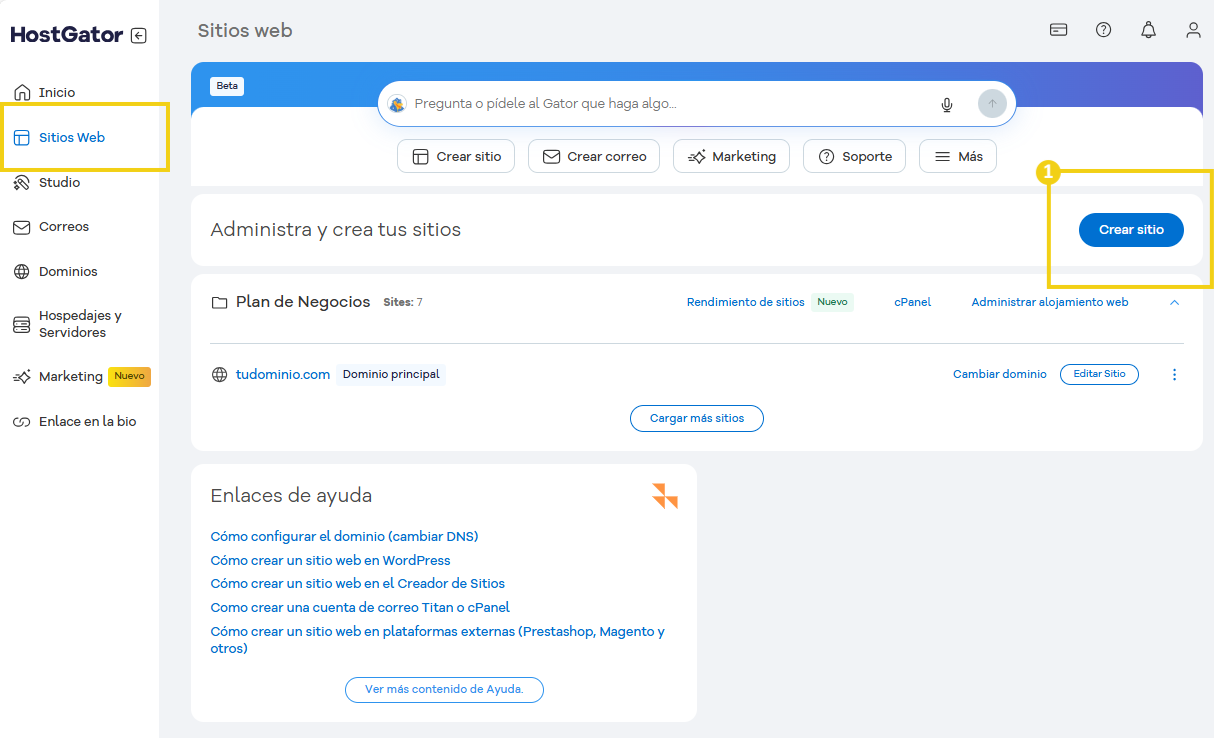Click the highlighted Crear sitio button
The width and height of the screenshot is (1214, 738).
pos(1131,230)
